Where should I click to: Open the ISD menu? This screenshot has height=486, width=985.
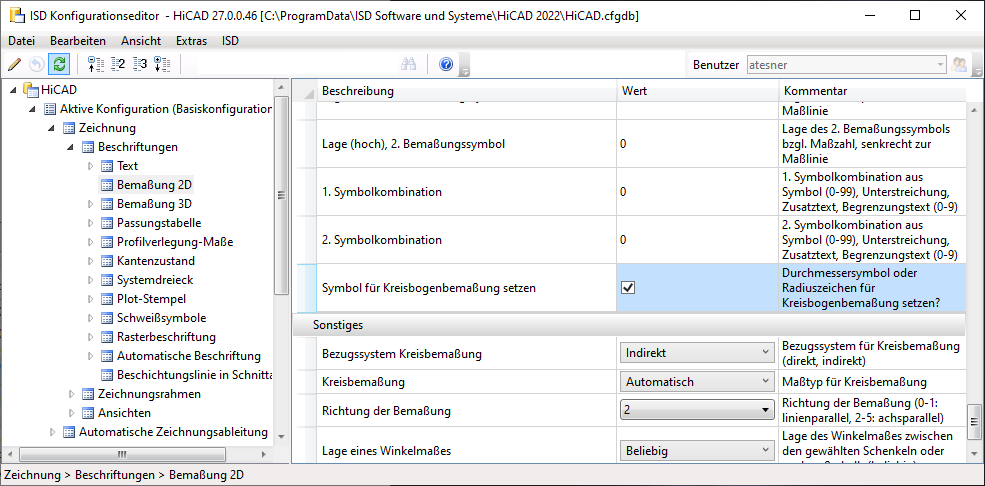tap(231, 41)
